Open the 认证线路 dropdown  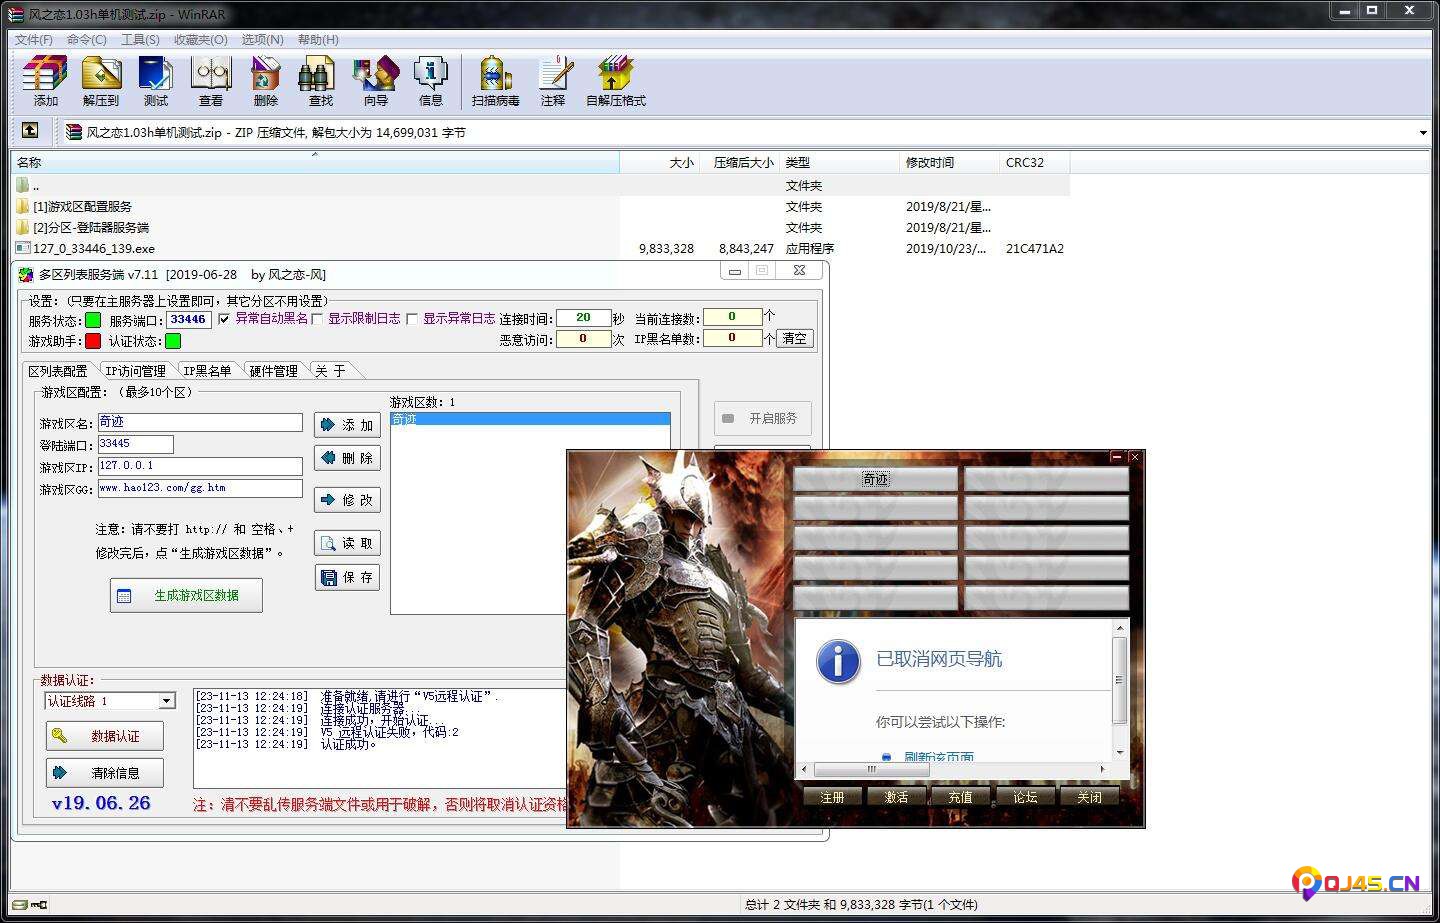[167, 701]
